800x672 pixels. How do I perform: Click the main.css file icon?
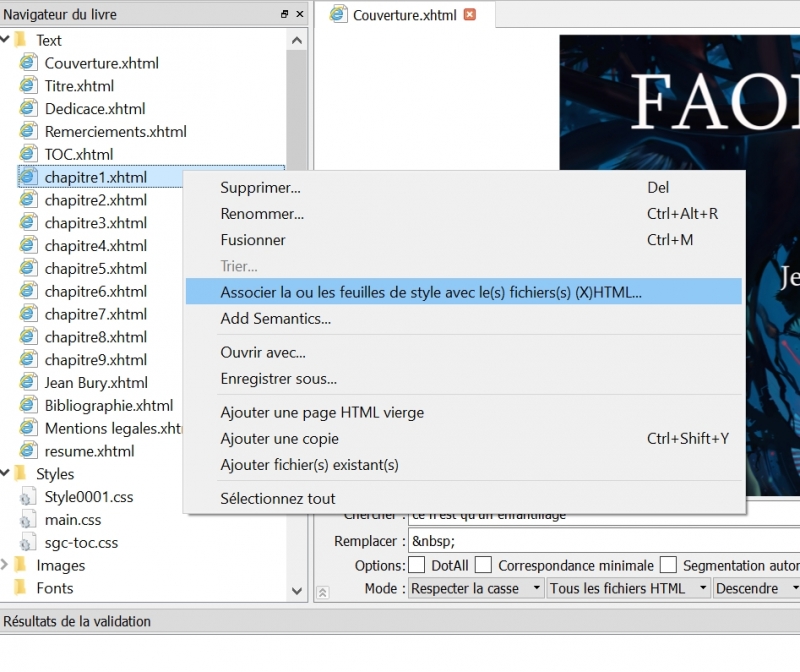28,520
